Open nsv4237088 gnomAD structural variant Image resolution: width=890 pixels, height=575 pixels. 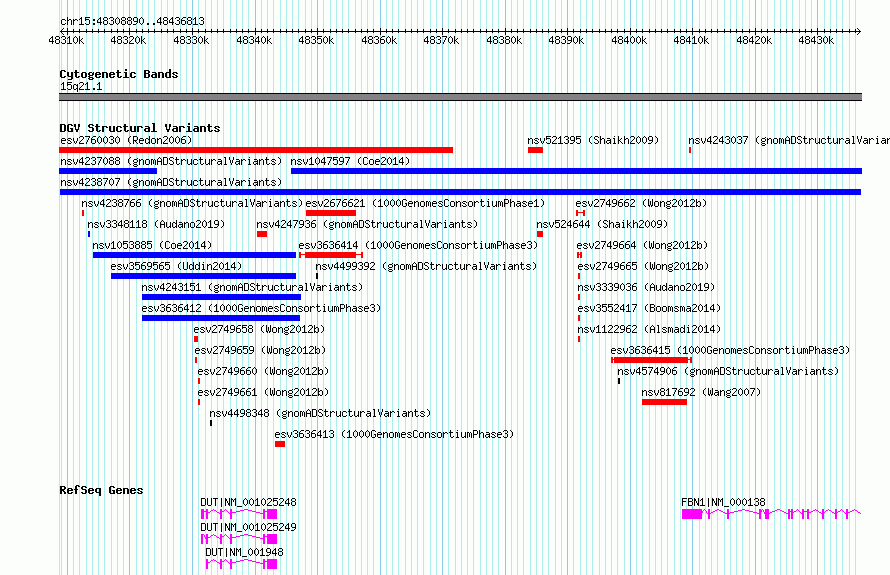[x=171, y=161]
